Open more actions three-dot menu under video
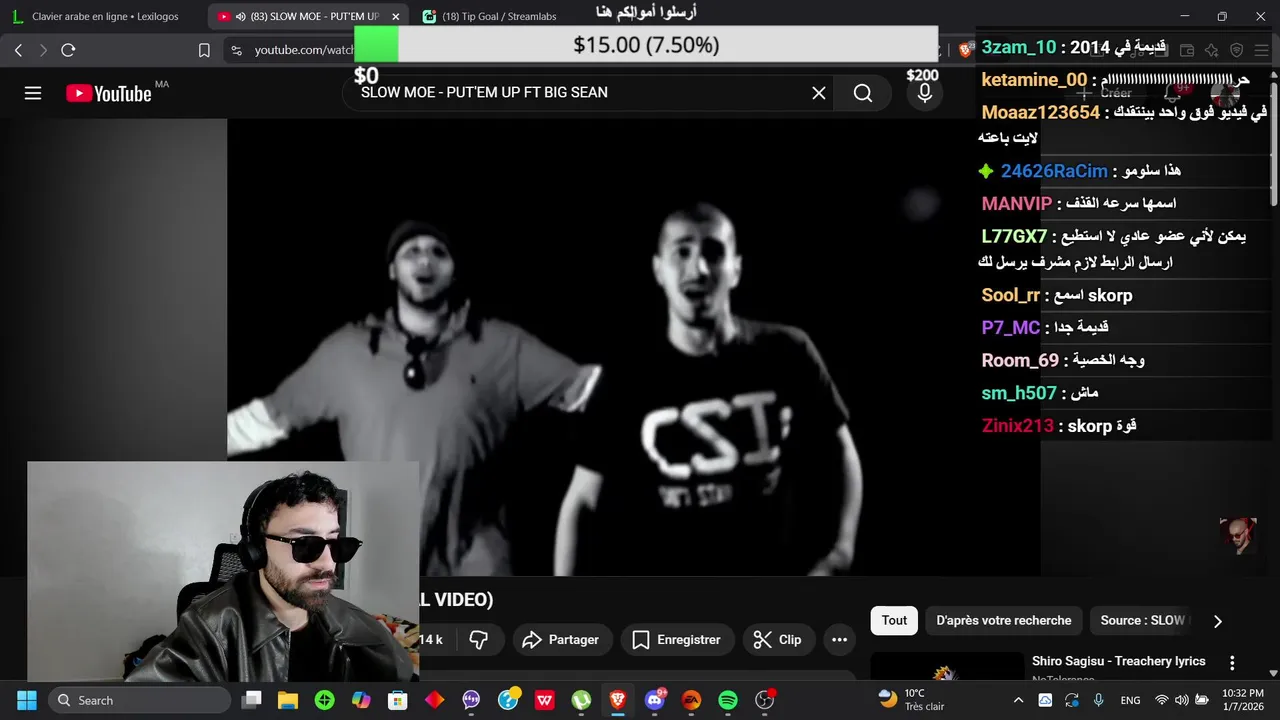Screen dimensions: 1280x720 click(x=839, y=640)
